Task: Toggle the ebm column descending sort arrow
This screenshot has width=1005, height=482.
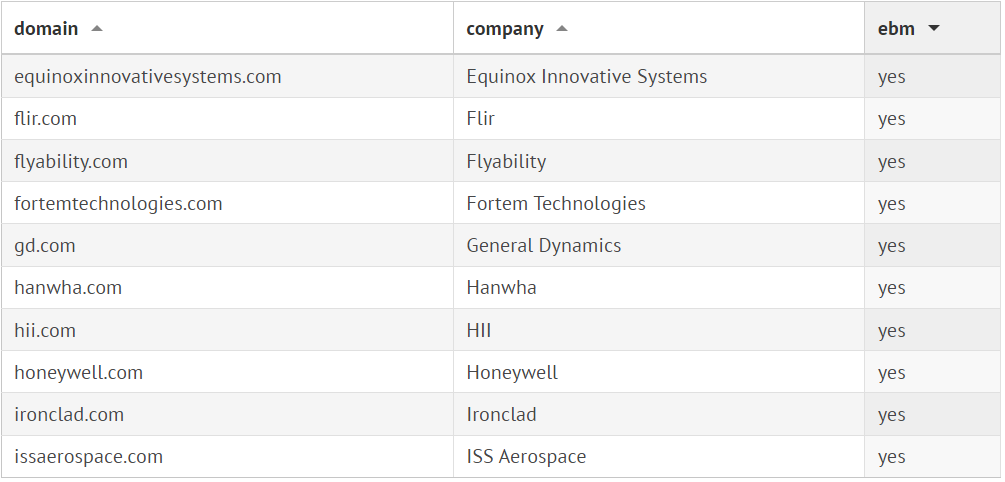Action: [x=934, y=29]
